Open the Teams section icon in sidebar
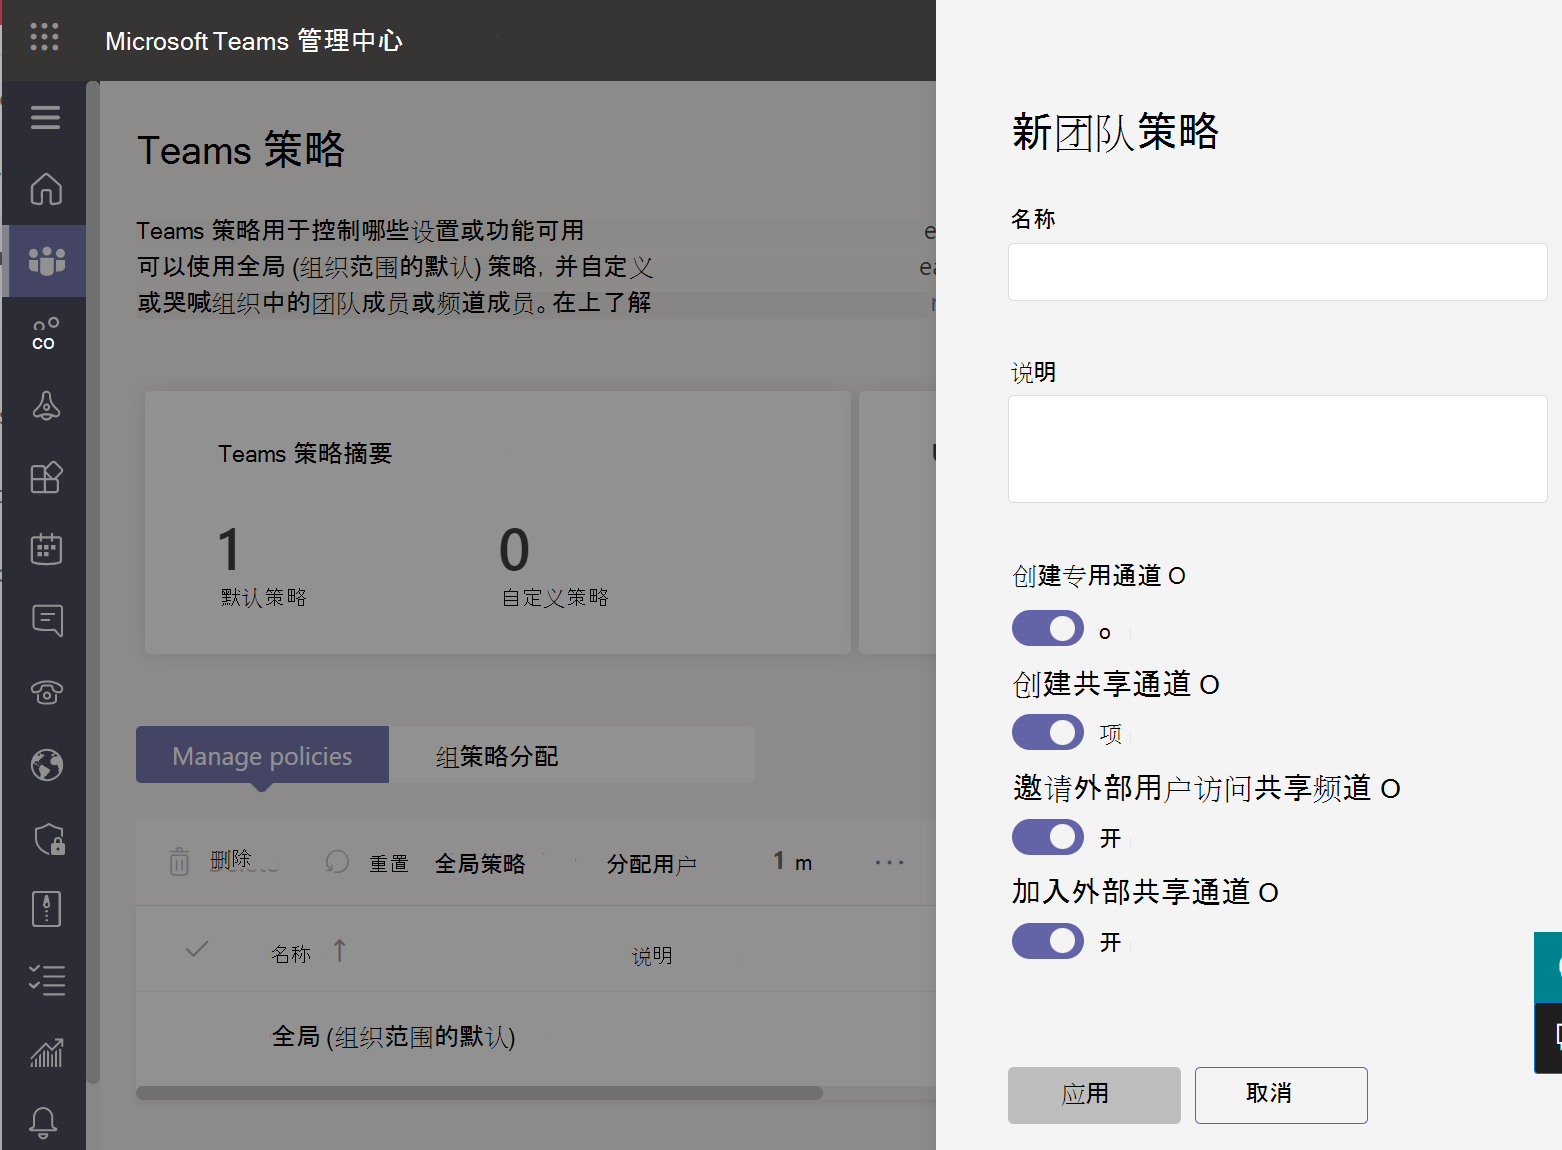1562x1150 pixels. 46,261
